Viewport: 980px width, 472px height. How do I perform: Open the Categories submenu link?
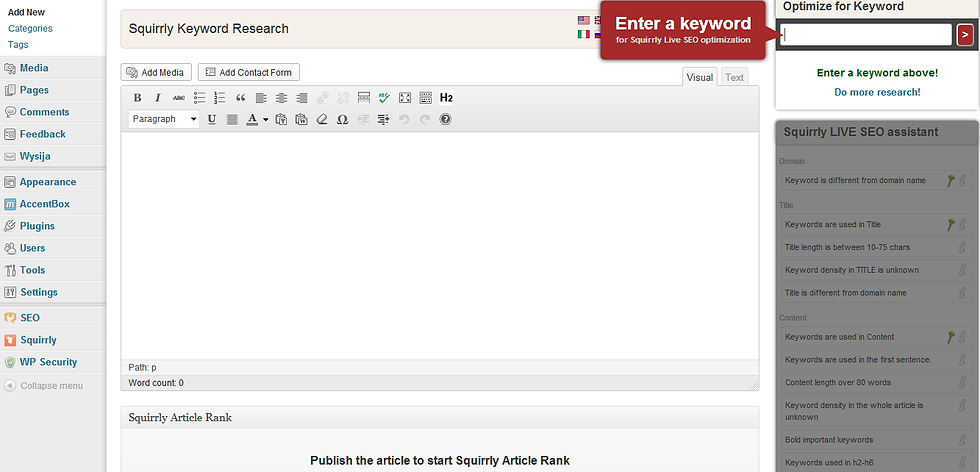[x=30, y=28]
